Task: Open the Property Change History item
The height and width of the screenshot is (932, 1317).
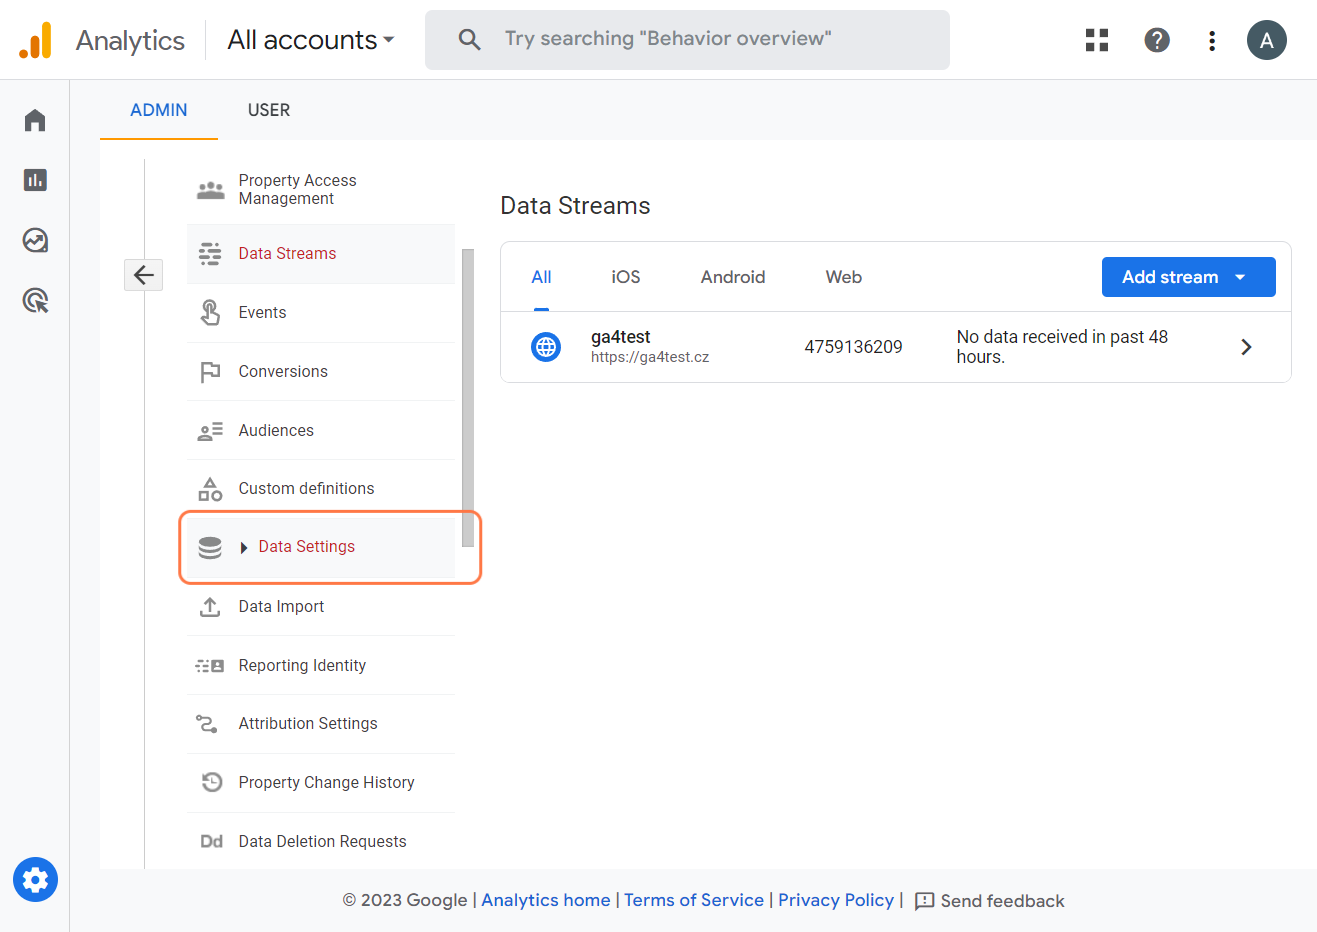Action: coord(321,783)
